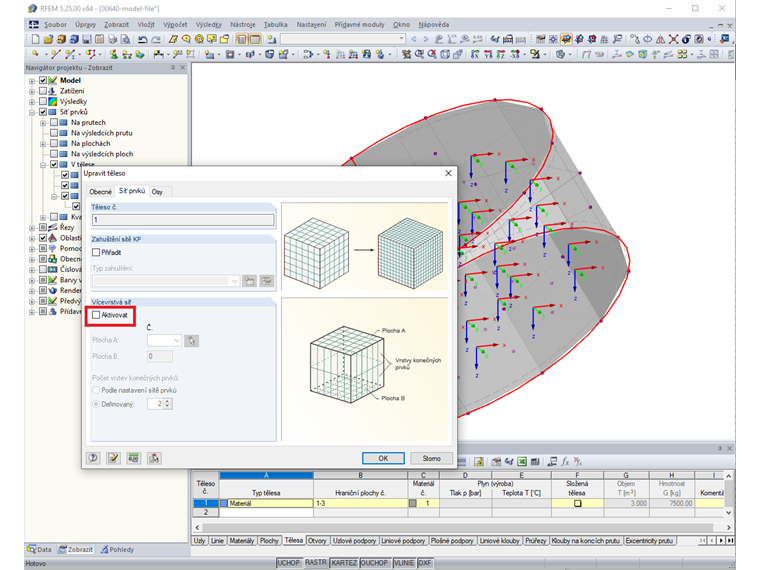Click the isometric view cube icon
Image resolution: width=760 pixels, height=570 pixels.
tap(445, 54)
